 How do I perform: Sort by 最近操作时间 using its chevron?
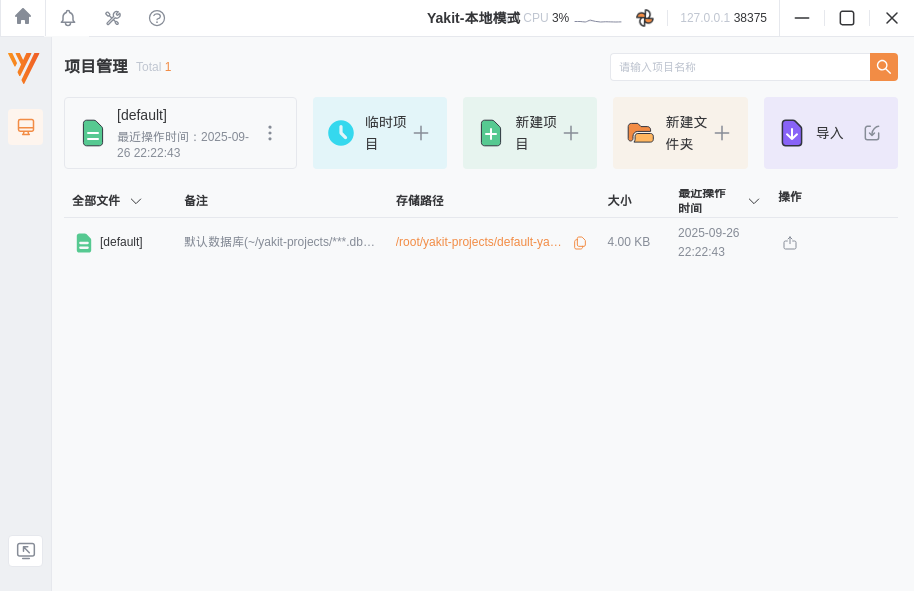click(x=754, y=200)
